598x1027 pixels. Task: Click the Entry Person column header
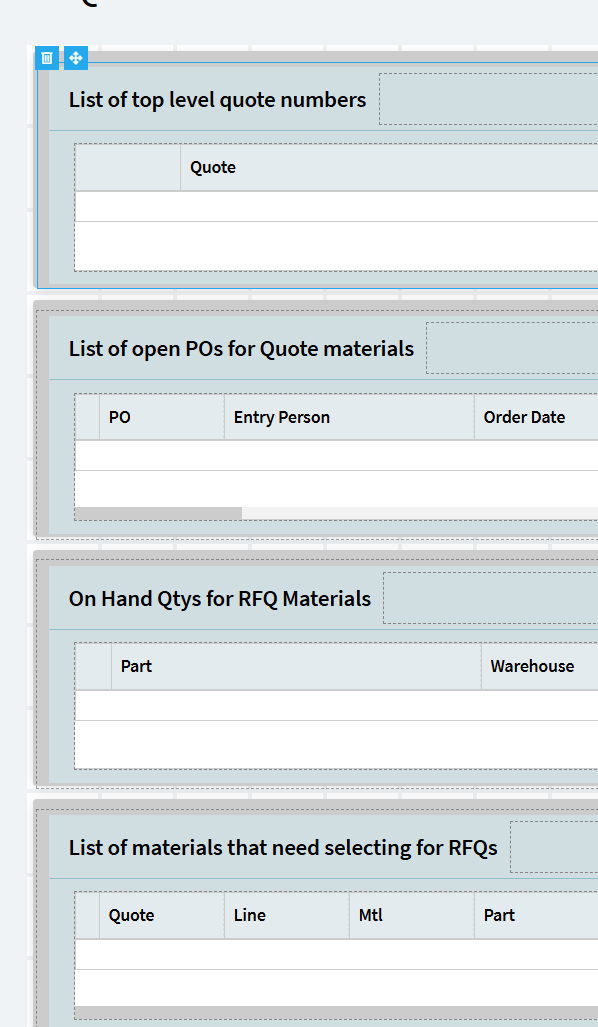(x=349, y=417)
